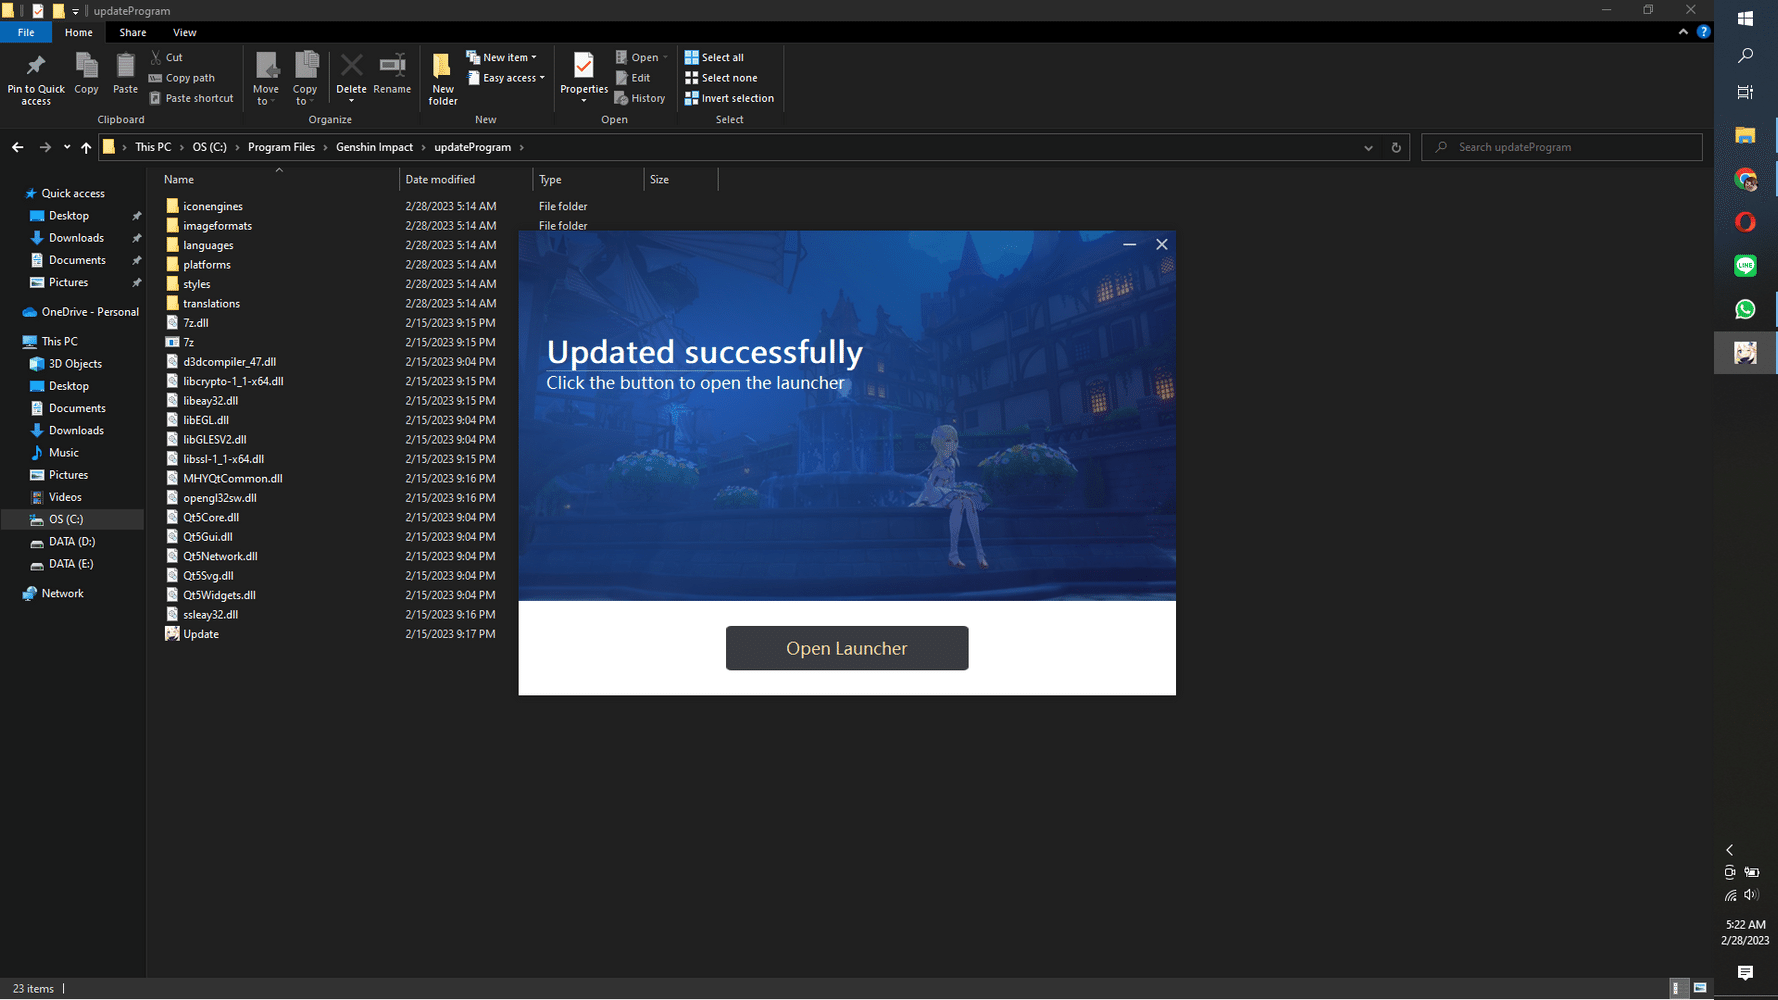
Task: Click Select none
Action: point(721,78)
